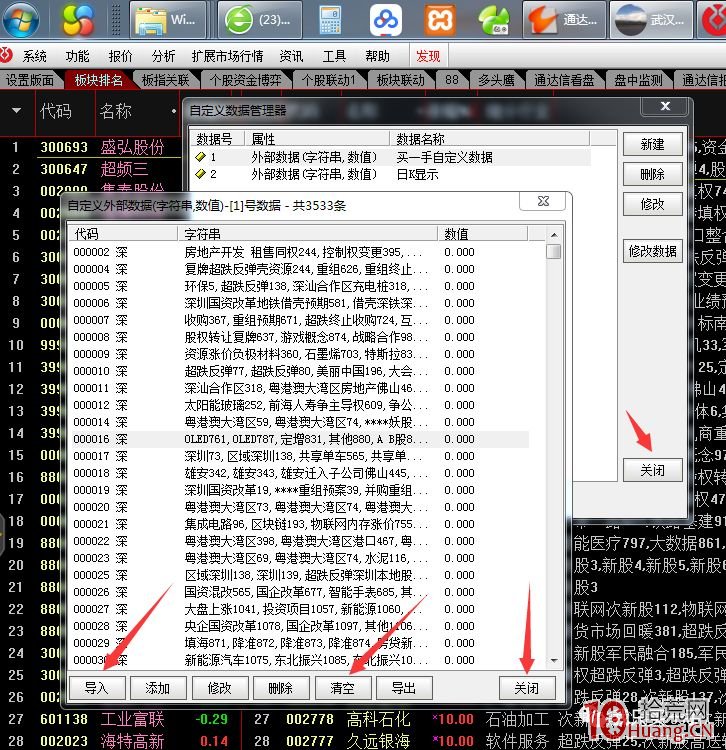Click the red app logo beside 系统

(6, 55)
